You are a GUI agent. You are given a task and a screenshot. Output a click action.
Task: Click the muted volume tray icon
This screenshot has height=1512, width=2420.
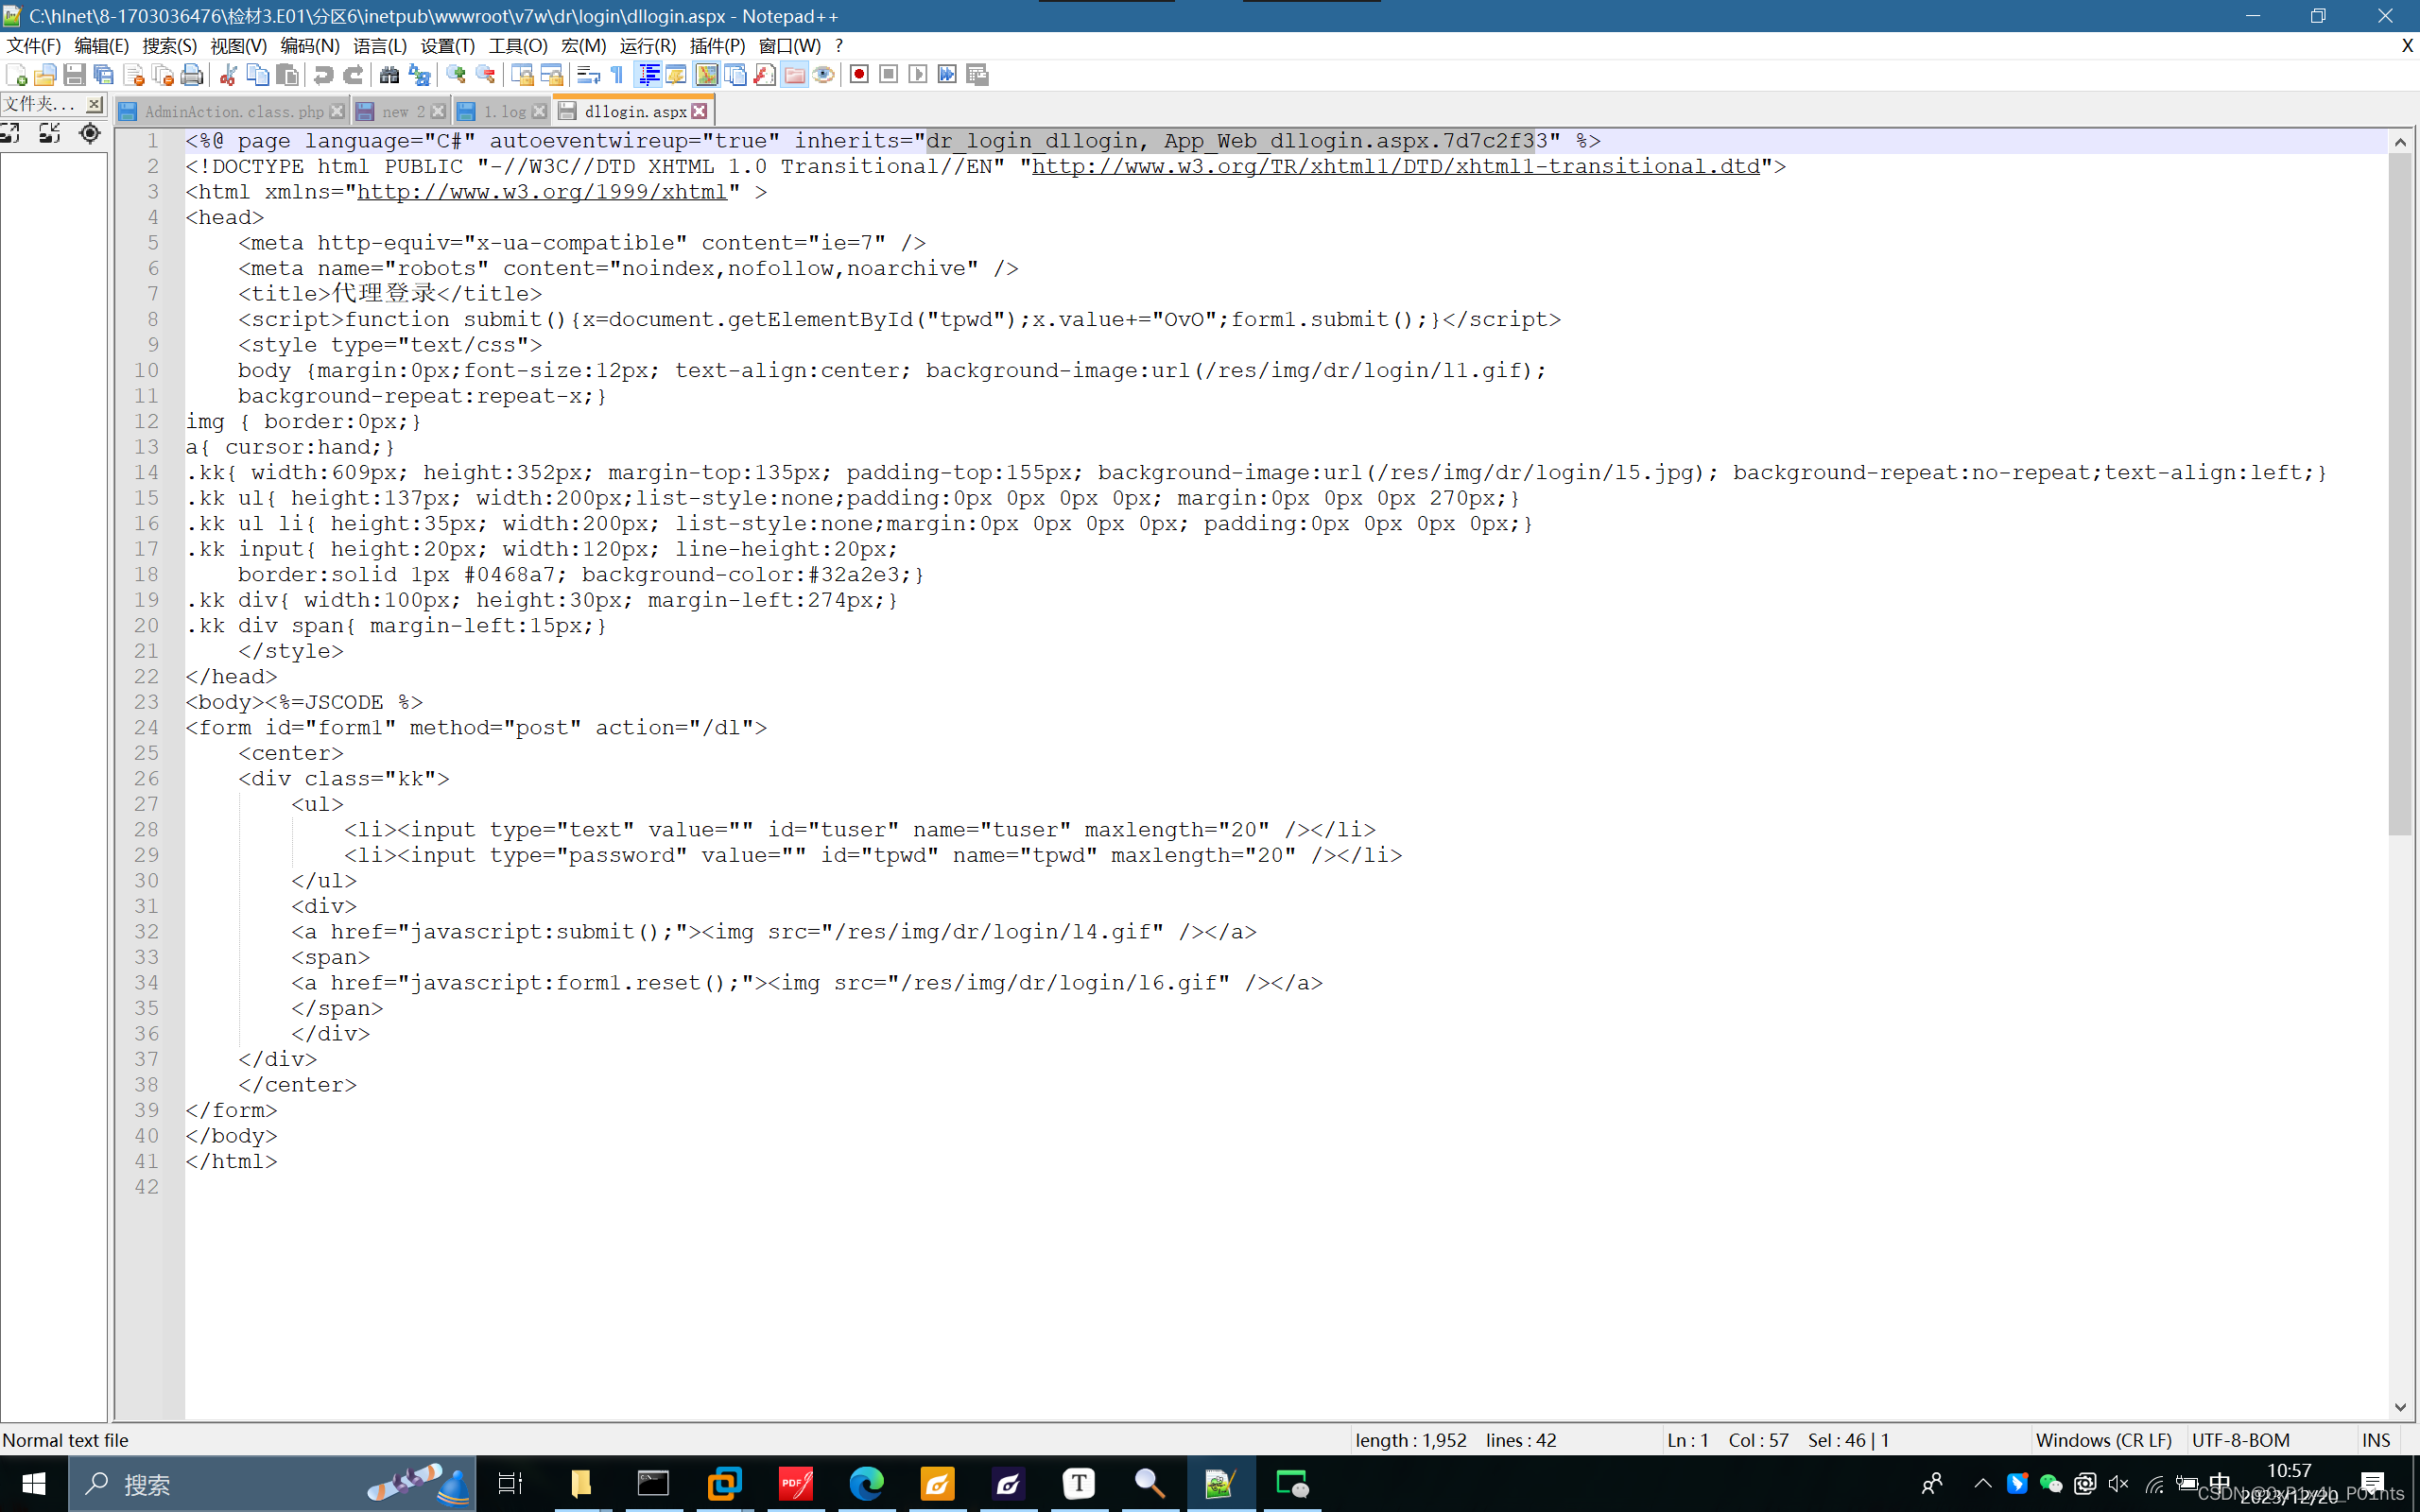tap(2119, 1484)
